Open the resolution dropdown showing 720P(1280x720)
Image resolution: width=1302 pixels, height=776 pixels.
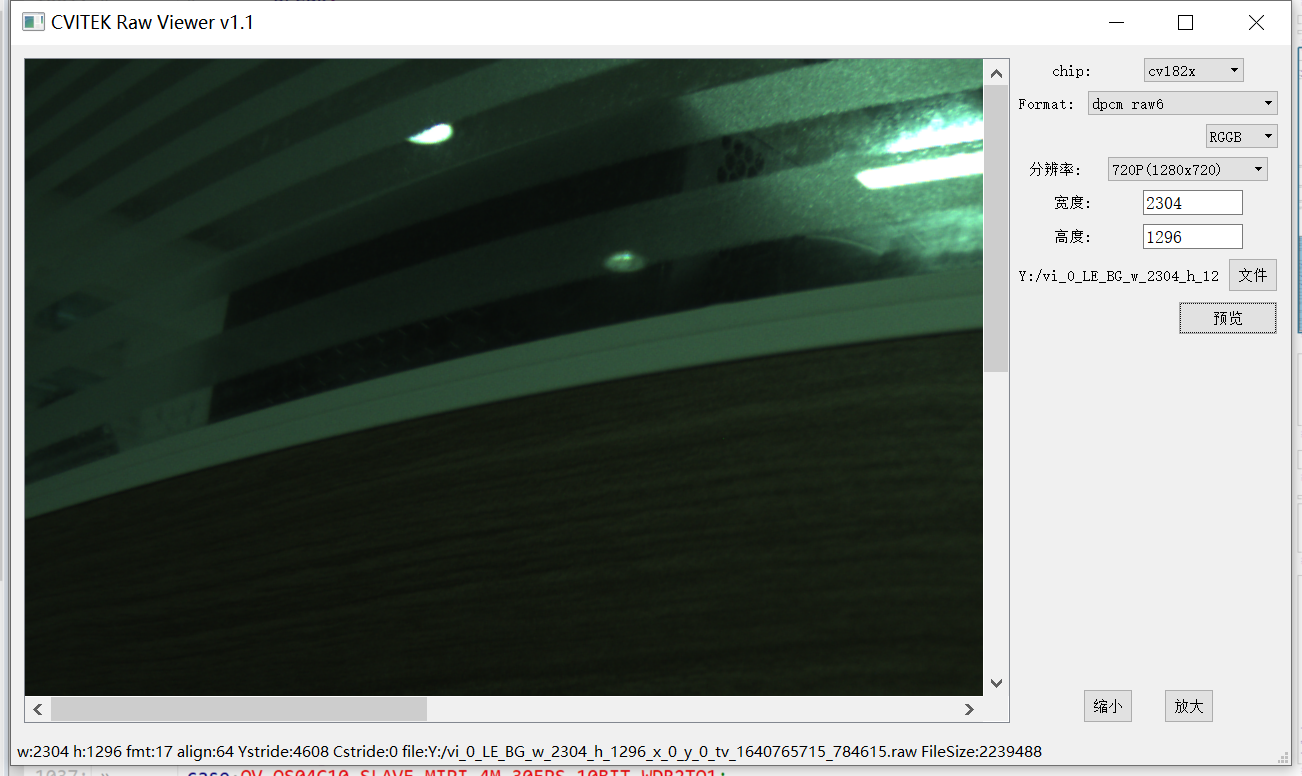tap(1187, 168)
